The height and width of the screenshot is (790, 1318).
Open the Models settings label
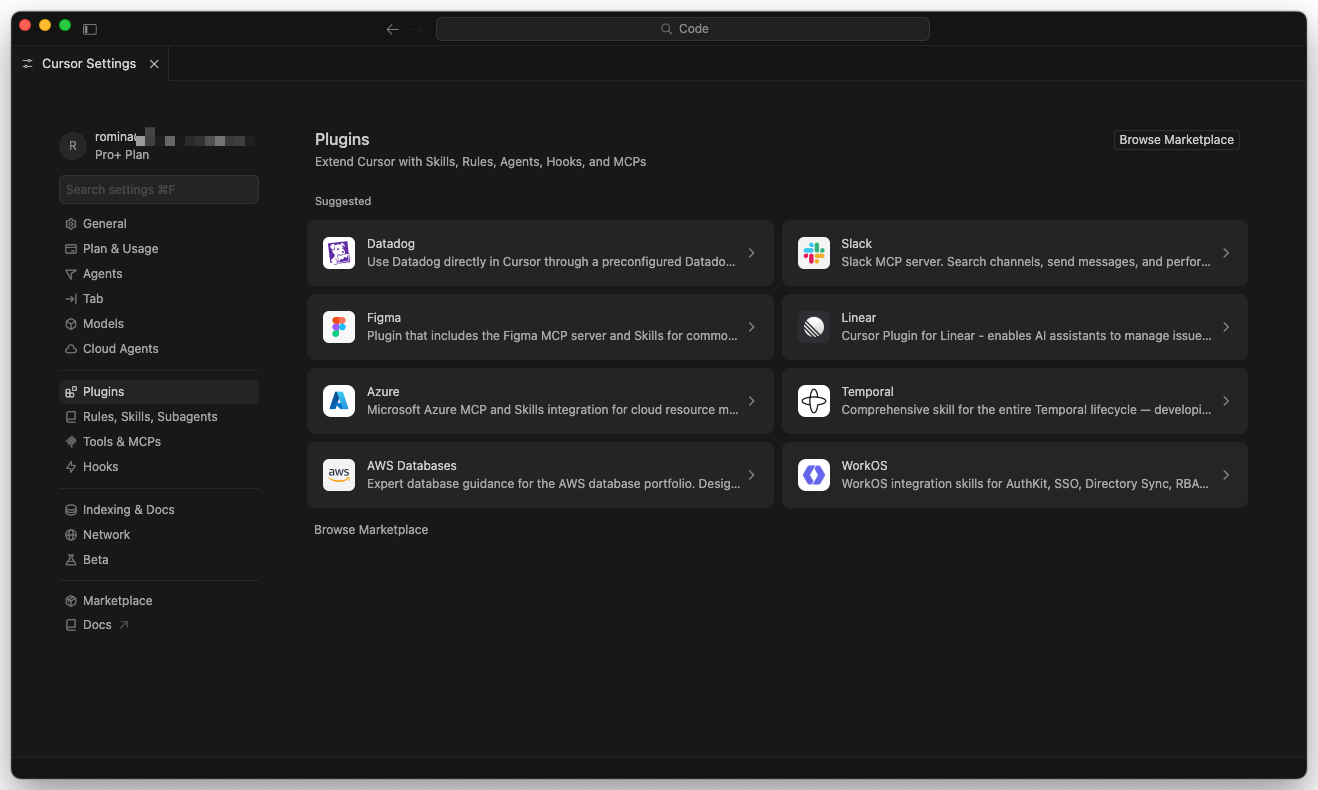pyautogui.click(x=103, y=324)
